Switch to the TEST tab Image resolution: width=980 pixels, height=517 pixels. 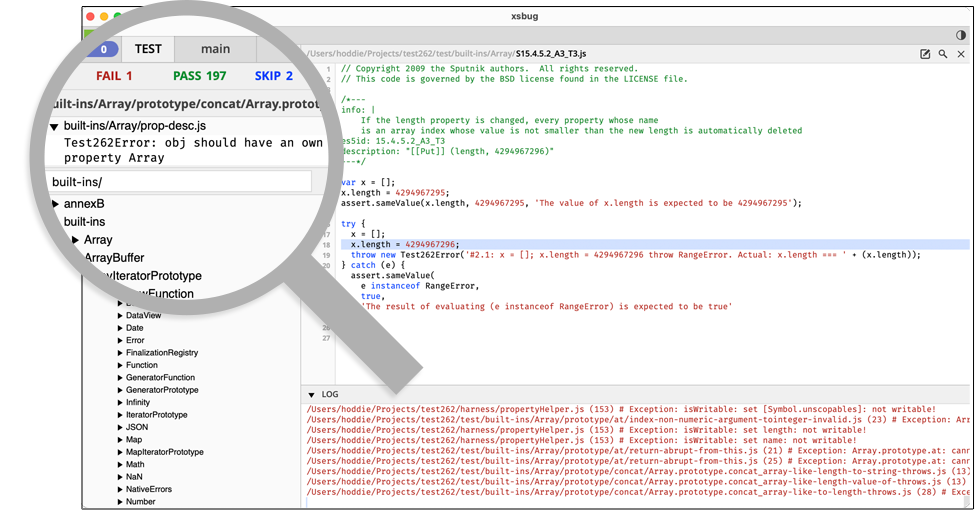pyautogui.click(x=148, y=49)
